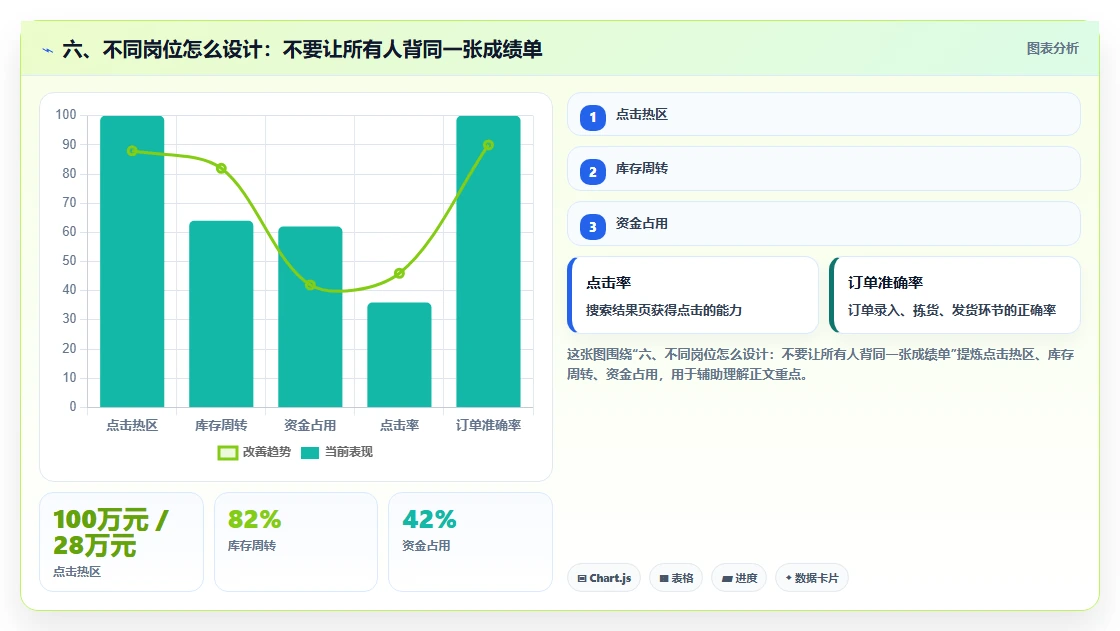The width and height of the screenshot is (1120, 631).
Task: Click the 图表分析 label in the header
Action: [1052, 49]
